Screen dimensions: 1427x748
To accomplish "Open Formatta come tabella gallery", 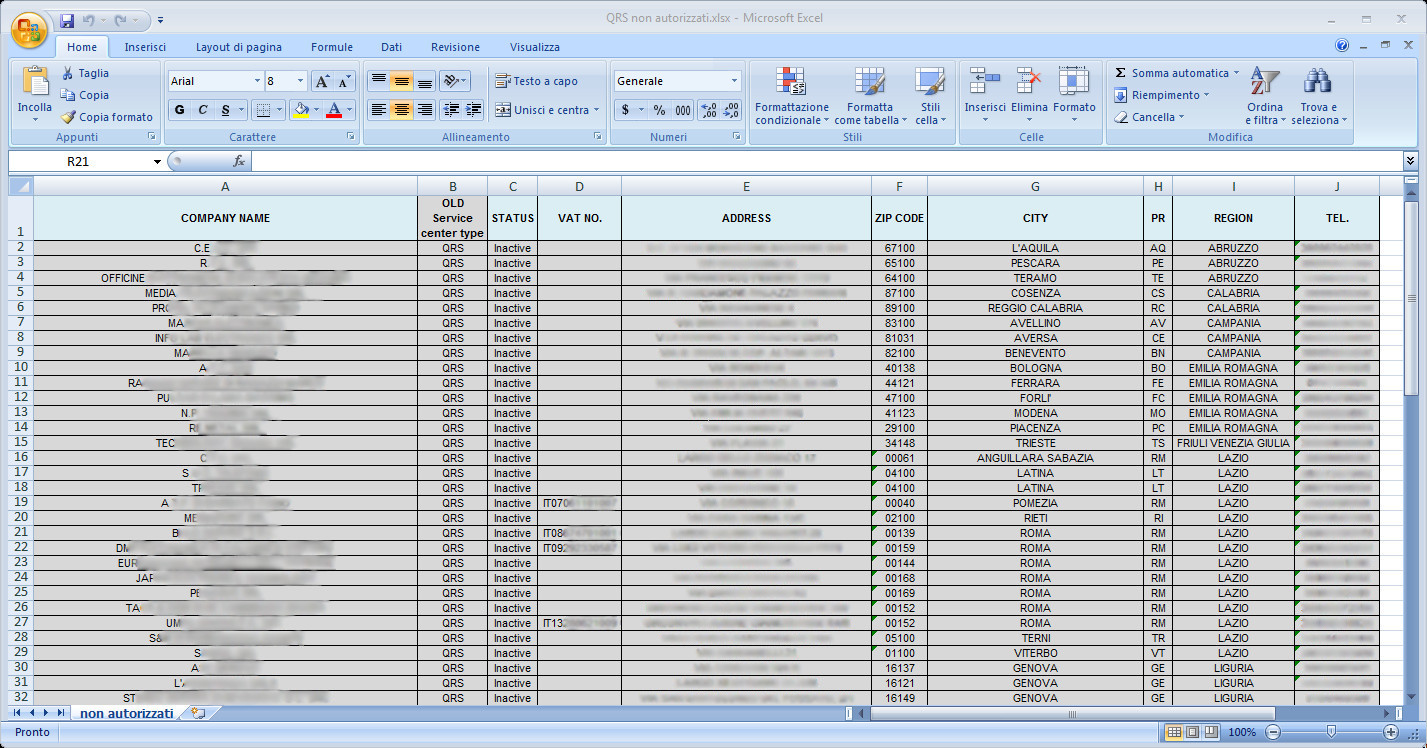I will pos(870,96).
